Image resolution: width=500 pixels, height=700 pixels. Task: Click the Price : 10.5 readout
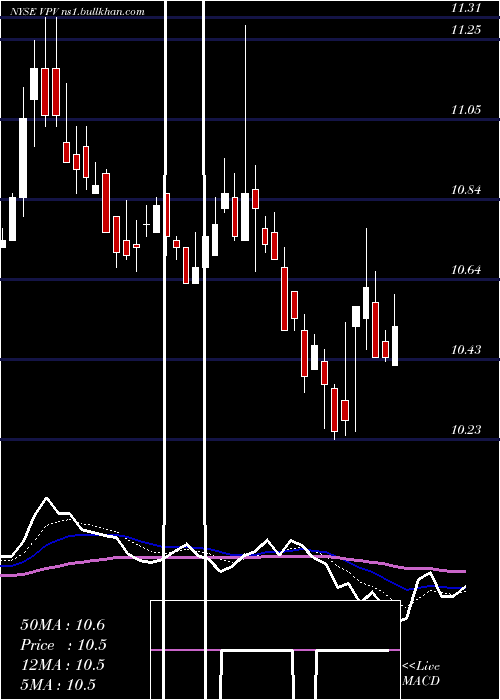point(62,645)
